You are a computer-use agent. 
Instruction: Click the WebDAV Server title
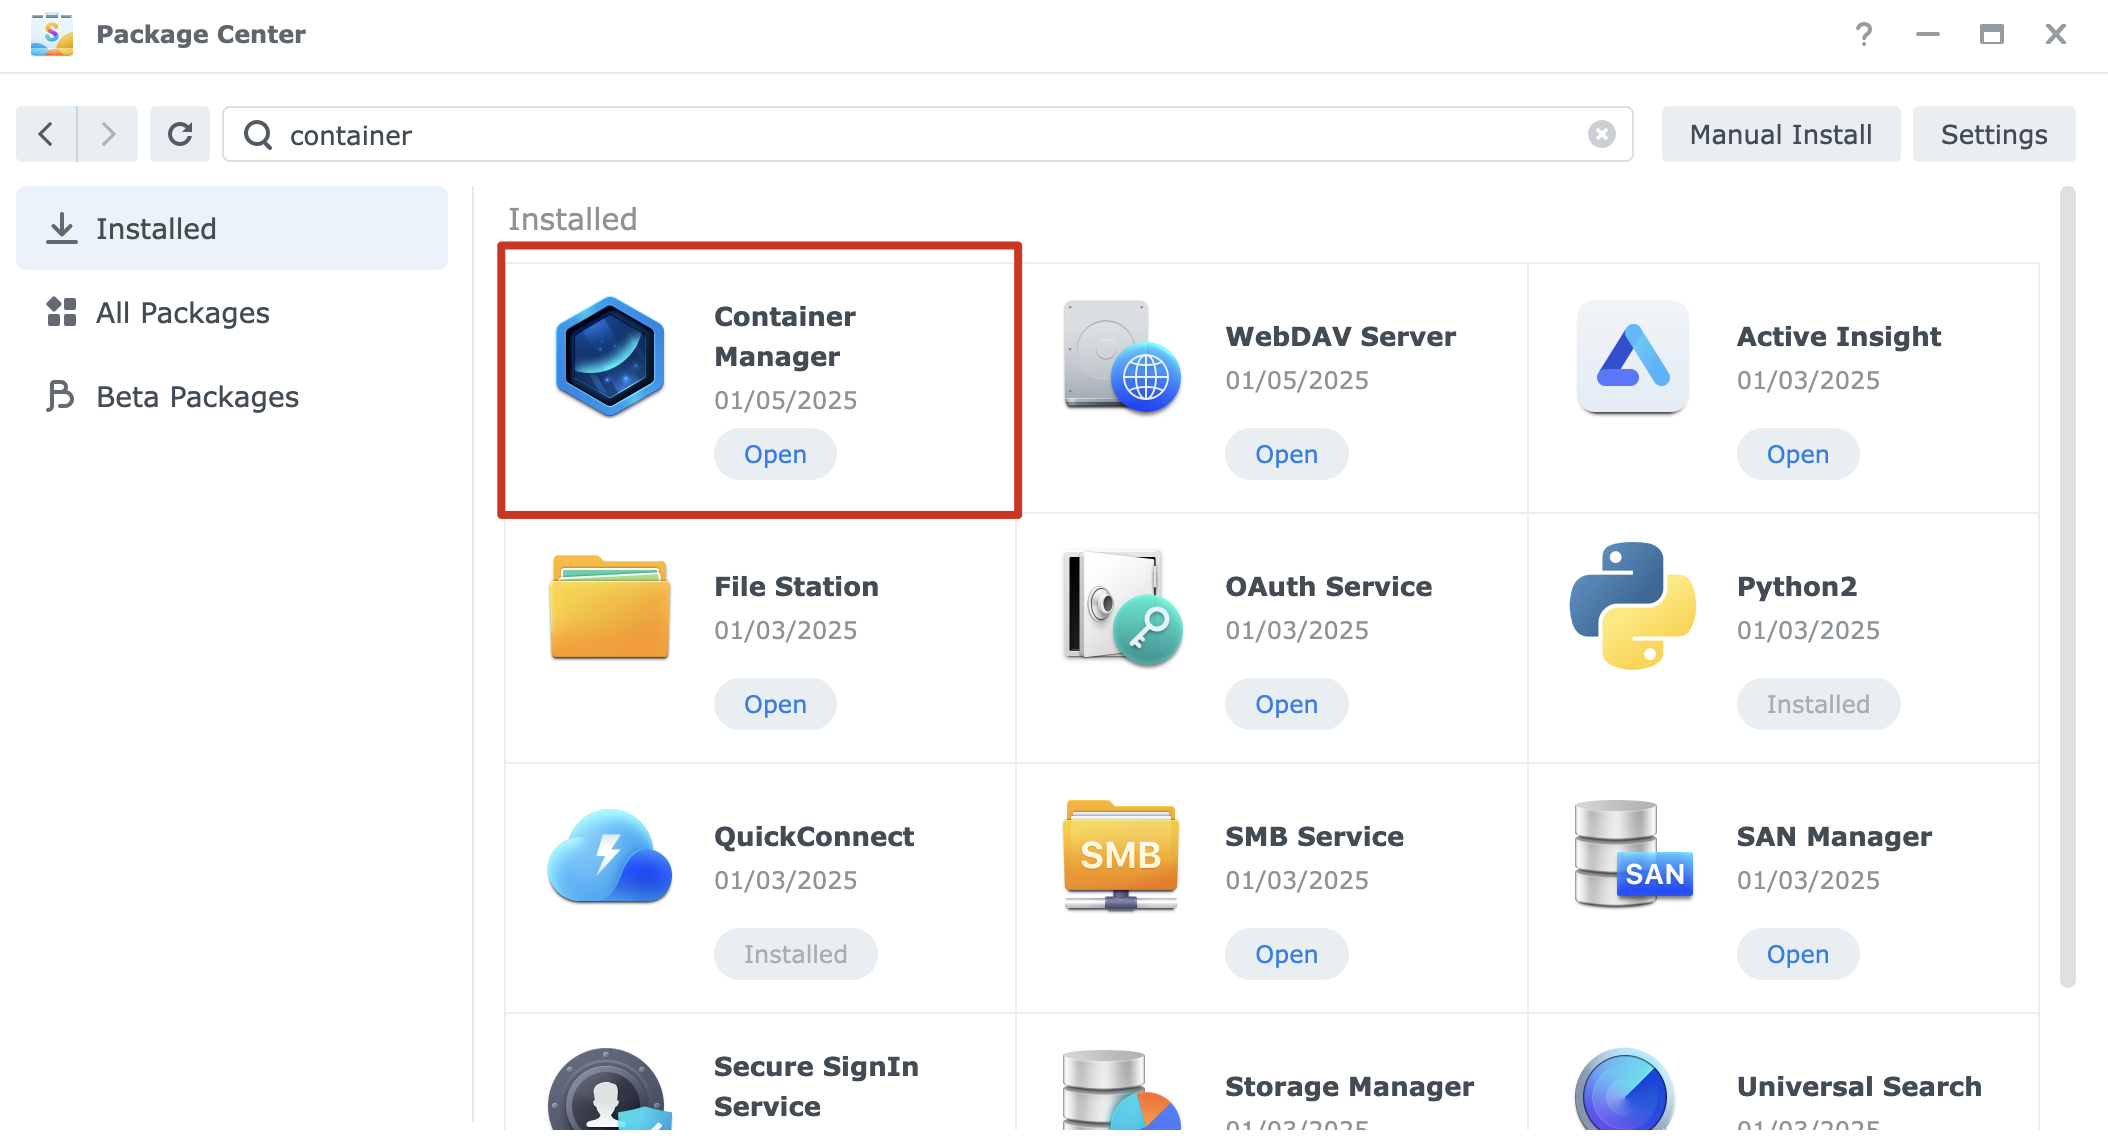click(x=1341, y=336)
